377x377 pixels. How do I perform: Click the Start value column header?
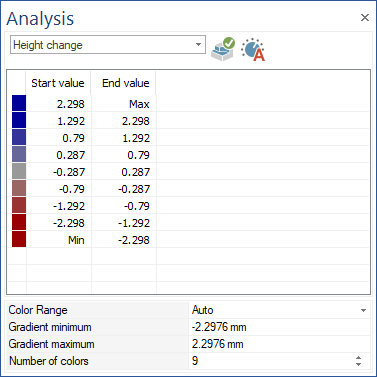[58, 83]
